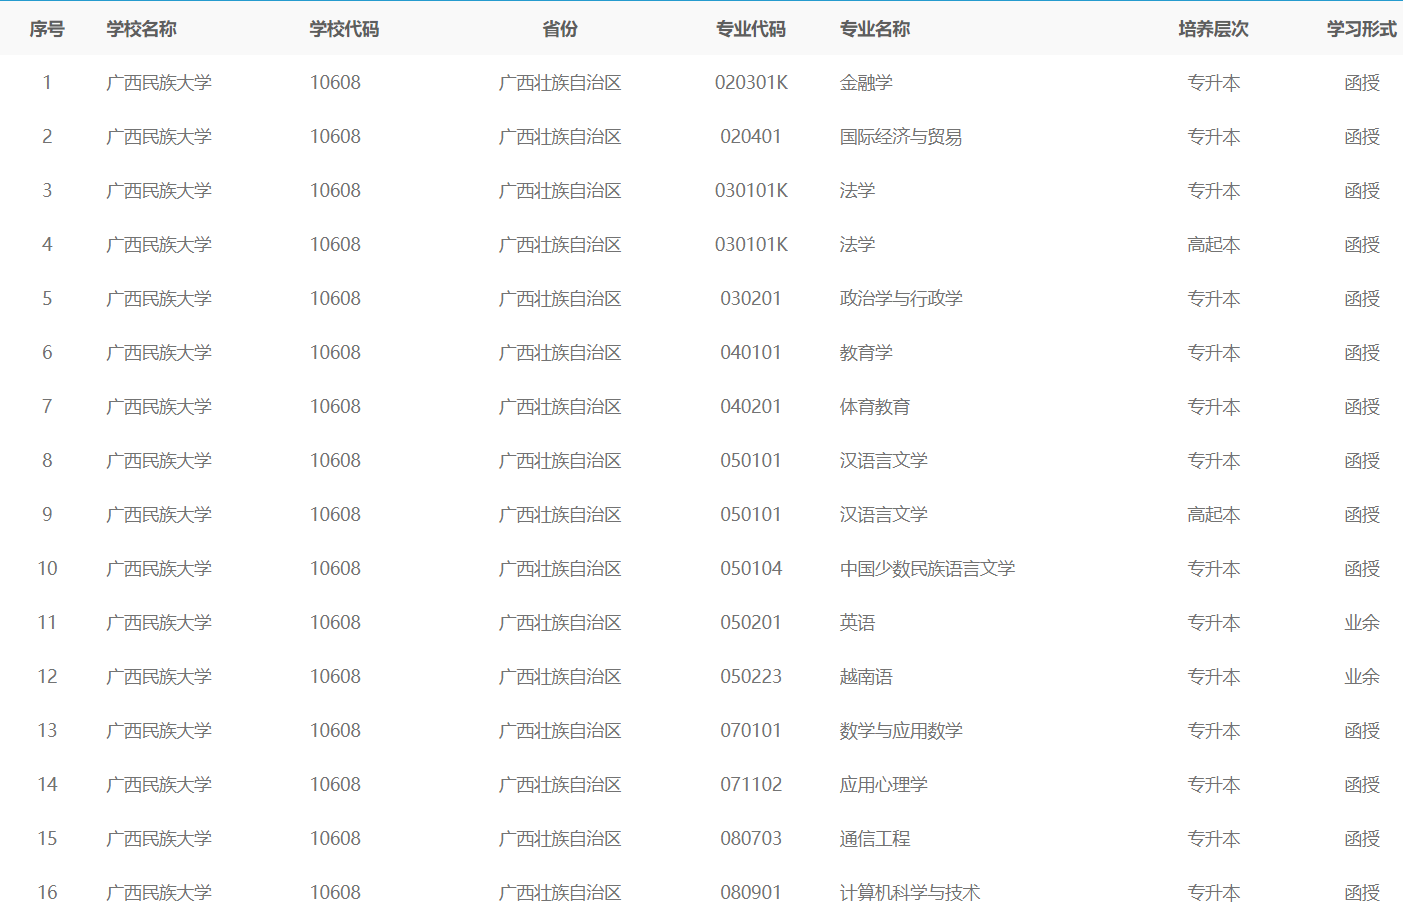
Task: Select the 金融学 major cell
Action: pyautogui.click(x=866, y=83)
